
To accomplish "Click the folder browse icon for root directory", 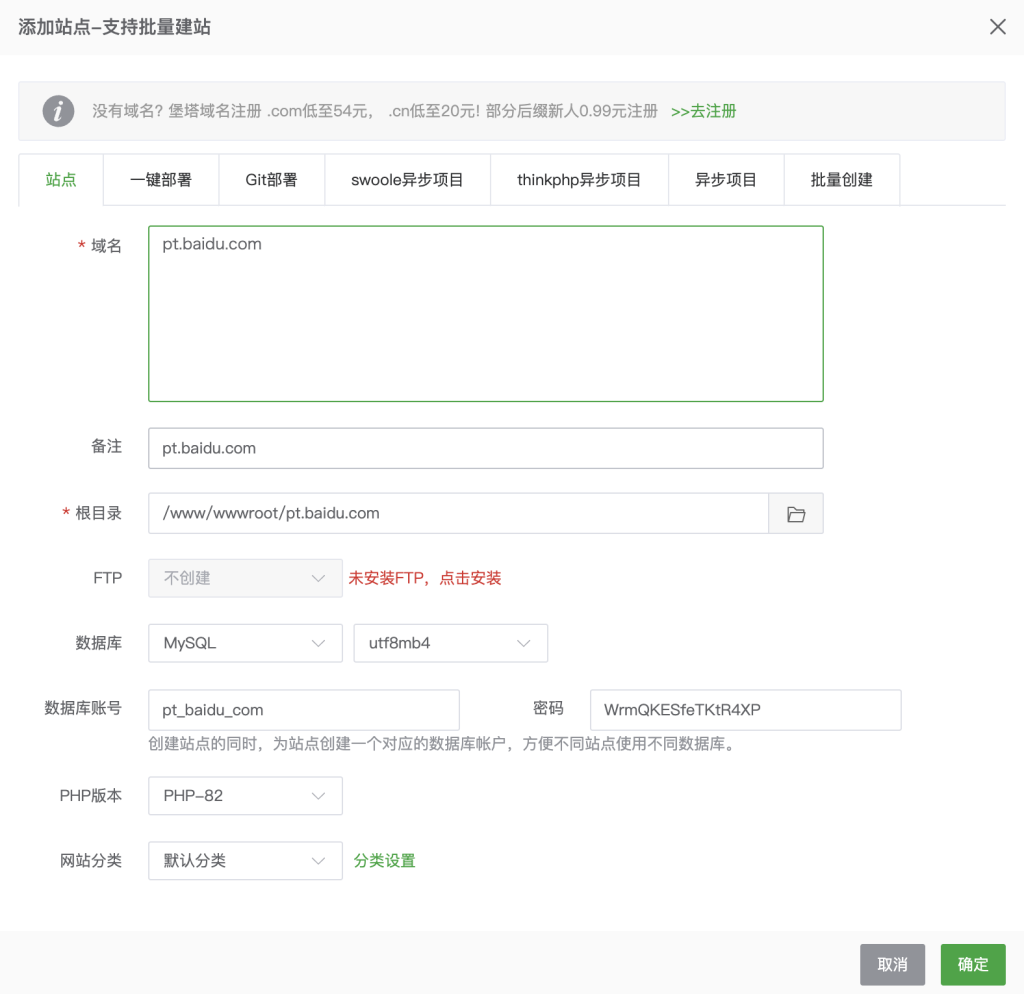I will 796,514.
